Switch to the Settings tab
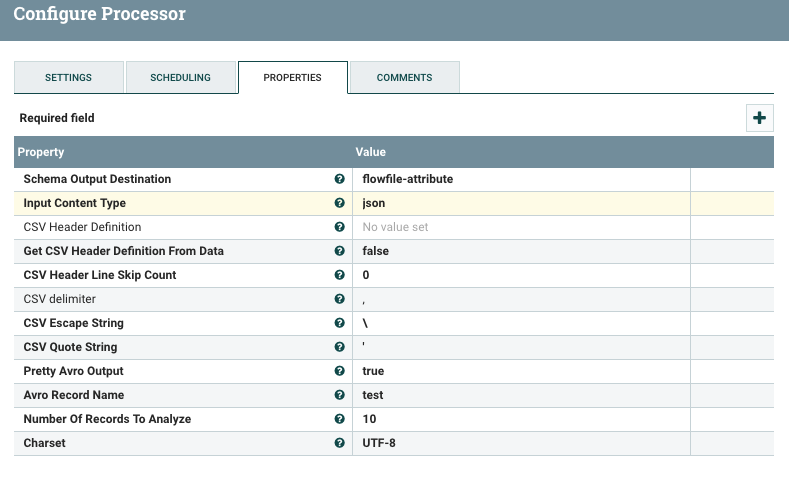Viewport: 789px width, 479px height. (69, 78)
